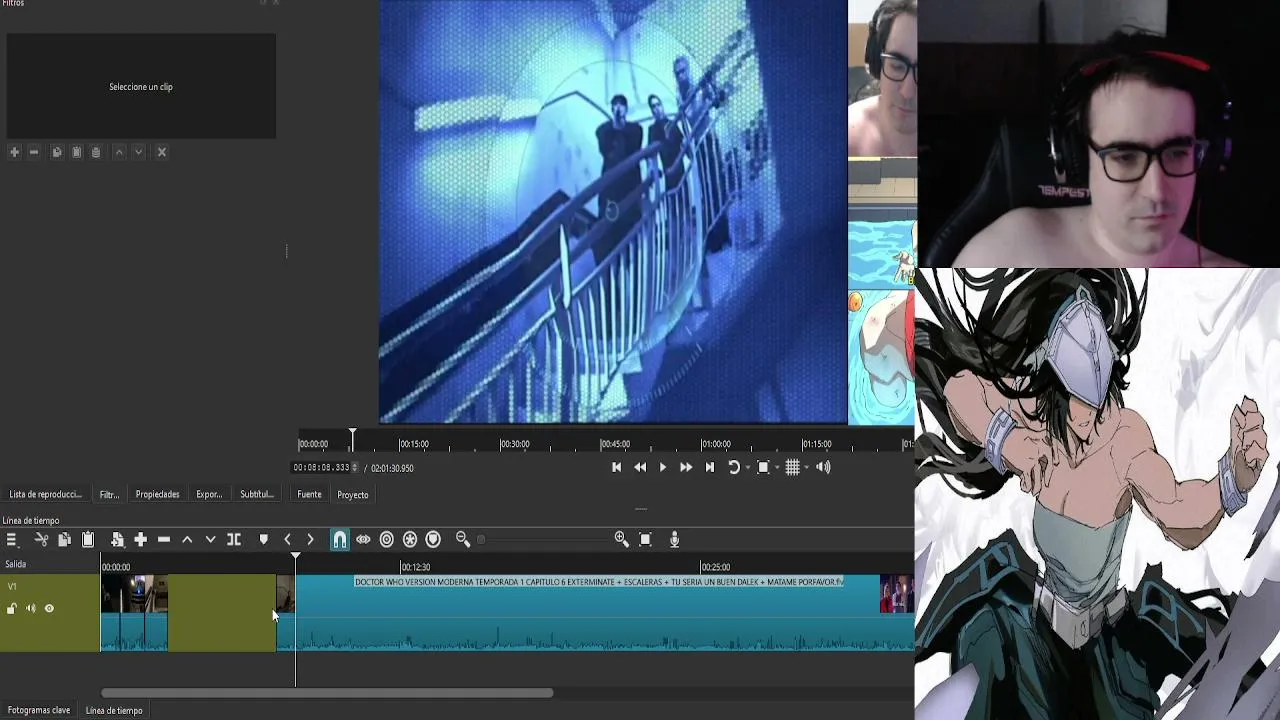This screenshot has width=1280, height=720.
Task: Zoom in the timeline
Action: [622, 540]
